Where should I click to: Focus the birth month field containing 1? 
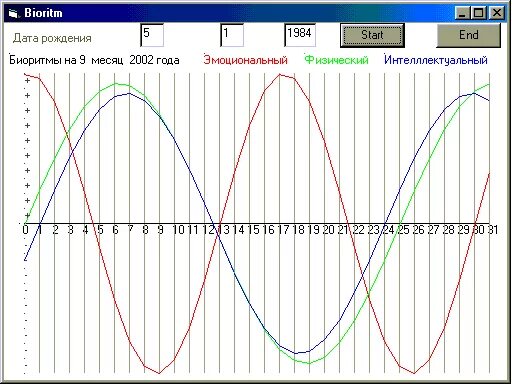[232, 35]
